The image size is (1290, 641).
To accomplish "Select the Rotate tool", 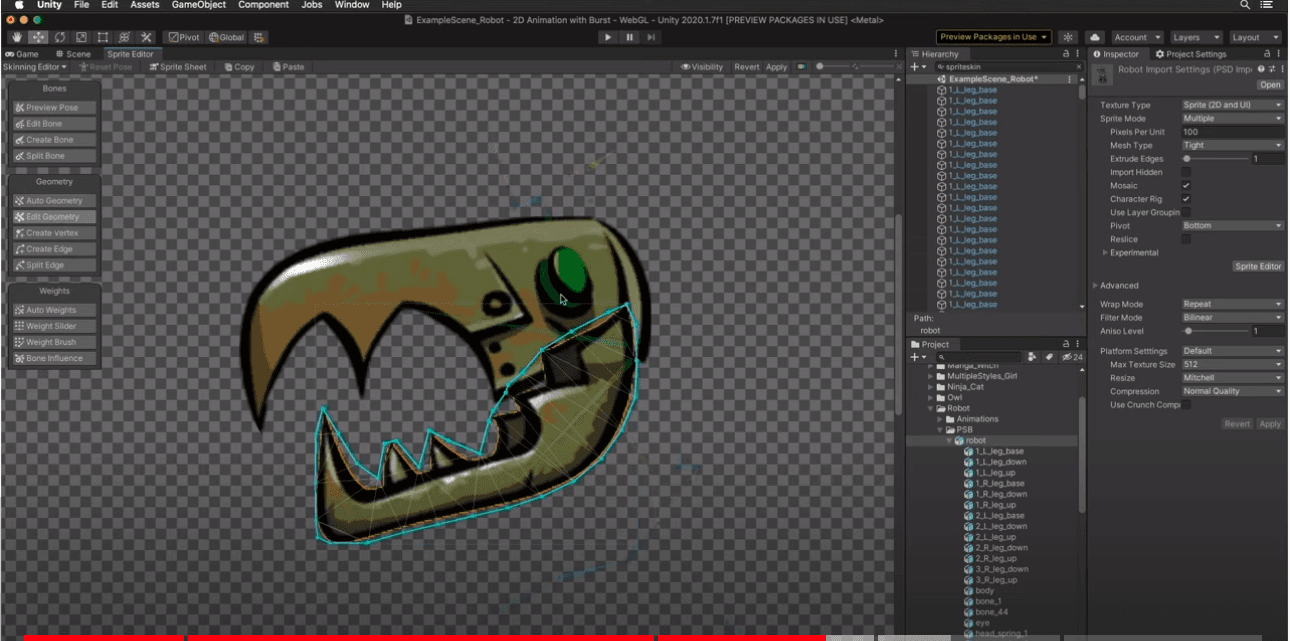I will 59,37.
